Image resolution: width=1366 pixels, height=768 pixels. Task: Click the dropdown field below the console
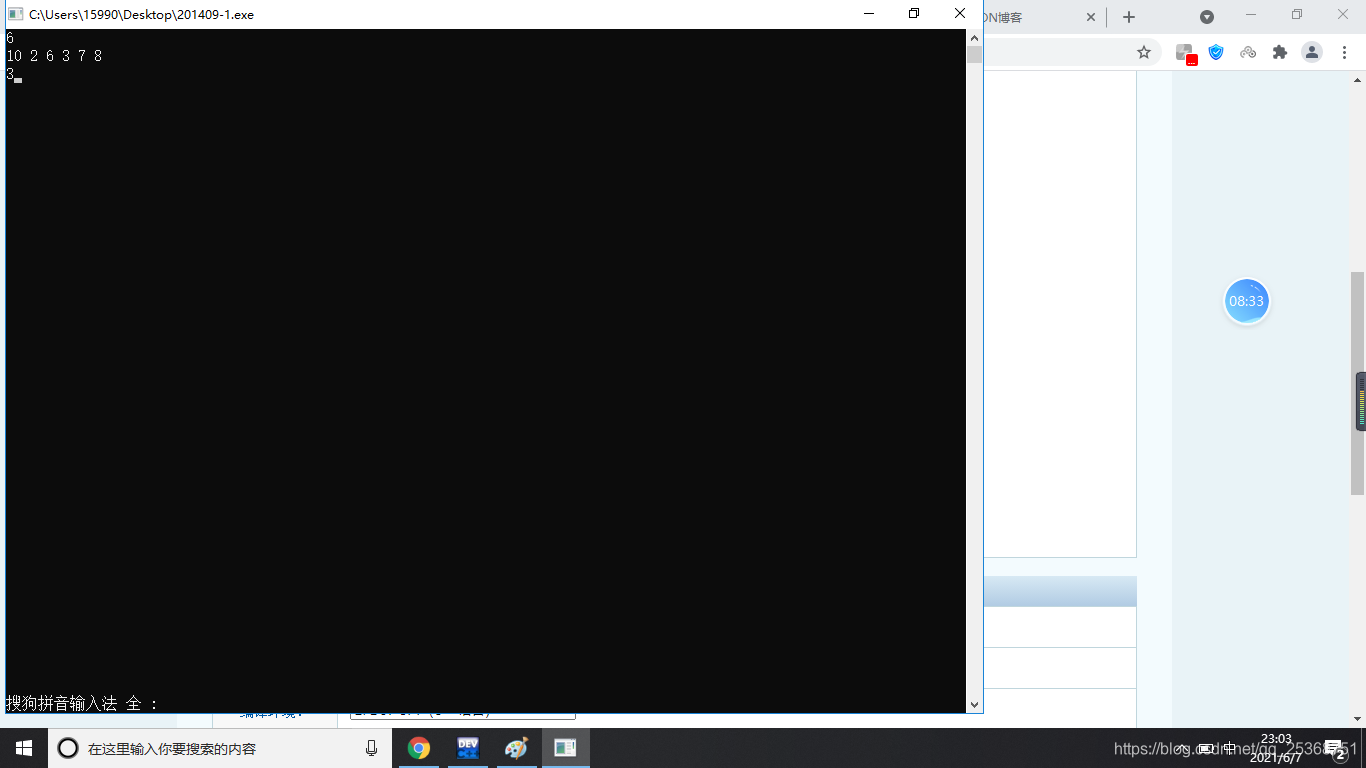(x=463, y=715)
